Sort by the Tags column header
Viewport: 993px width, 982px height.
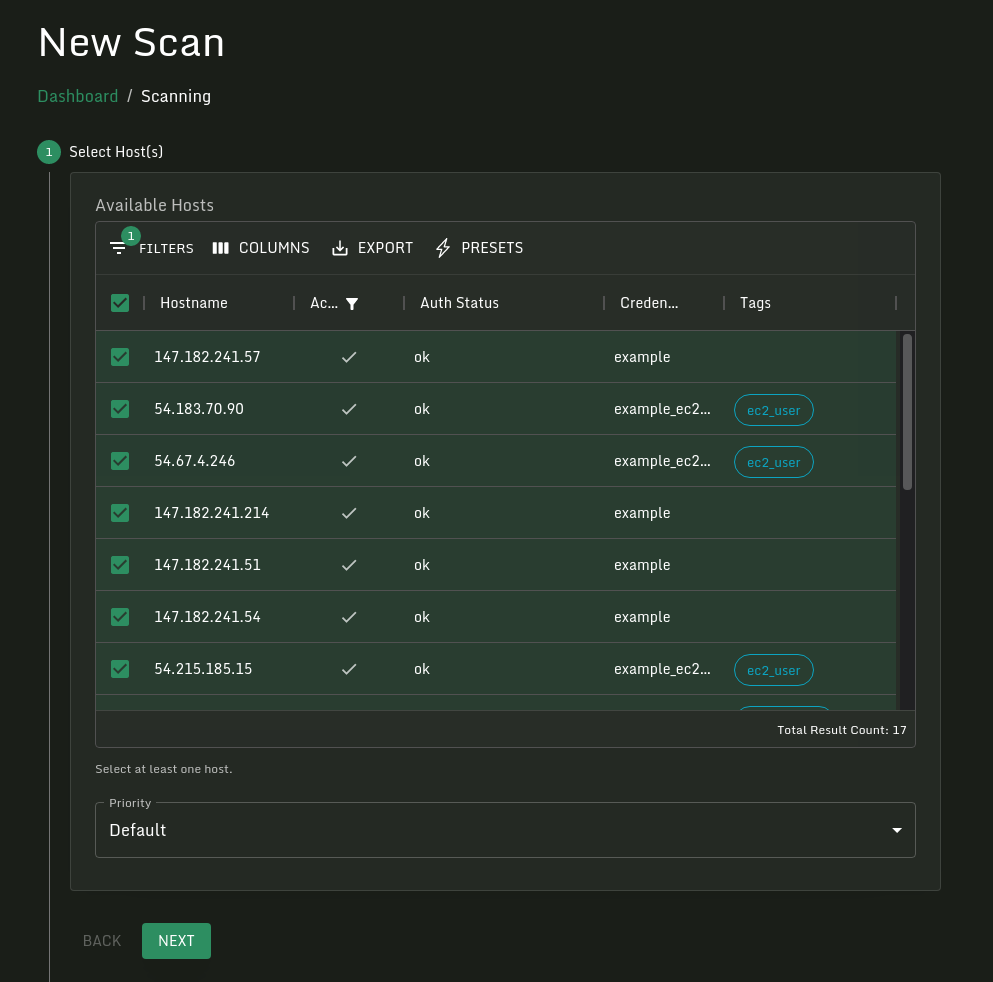click(755, 303)
